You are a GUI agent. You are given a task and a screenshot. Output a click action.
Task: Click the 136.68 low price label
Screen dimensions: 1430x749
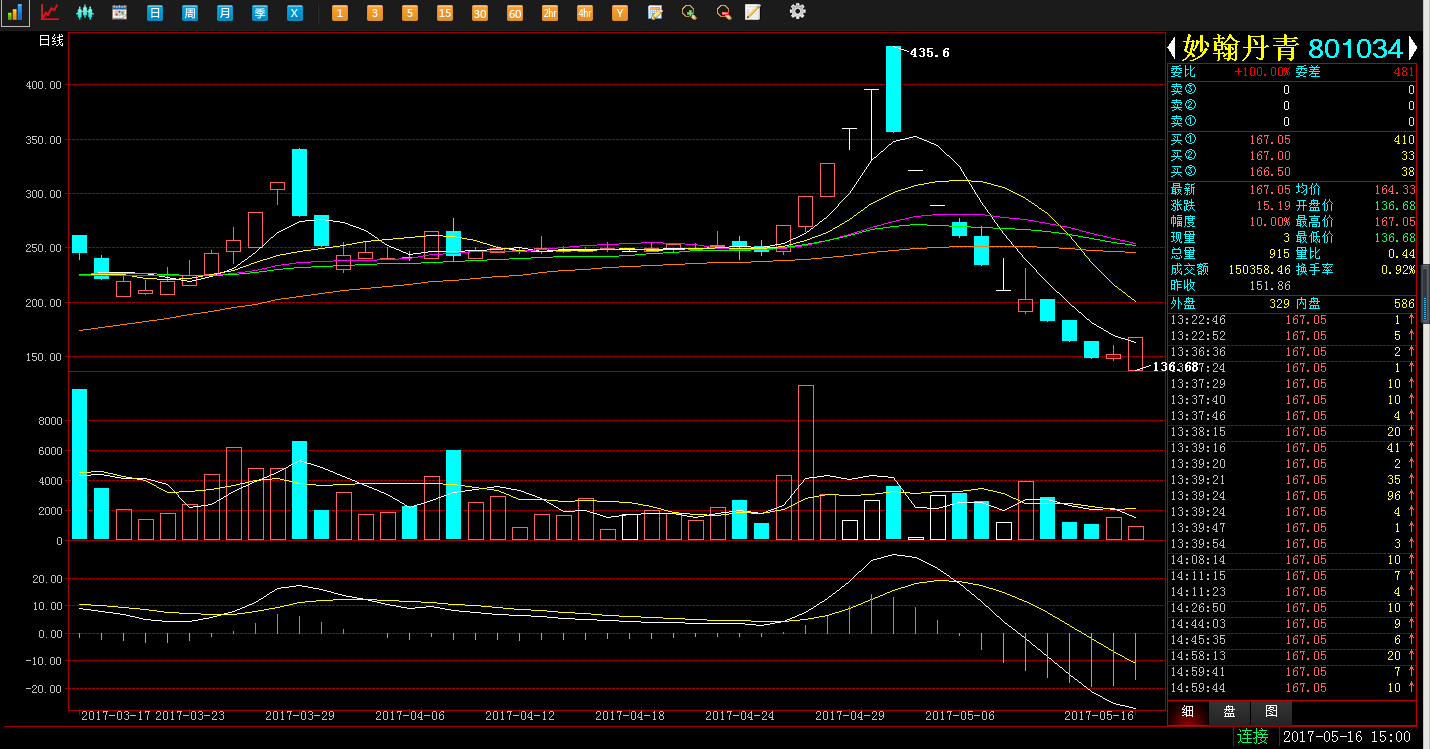1175,367
